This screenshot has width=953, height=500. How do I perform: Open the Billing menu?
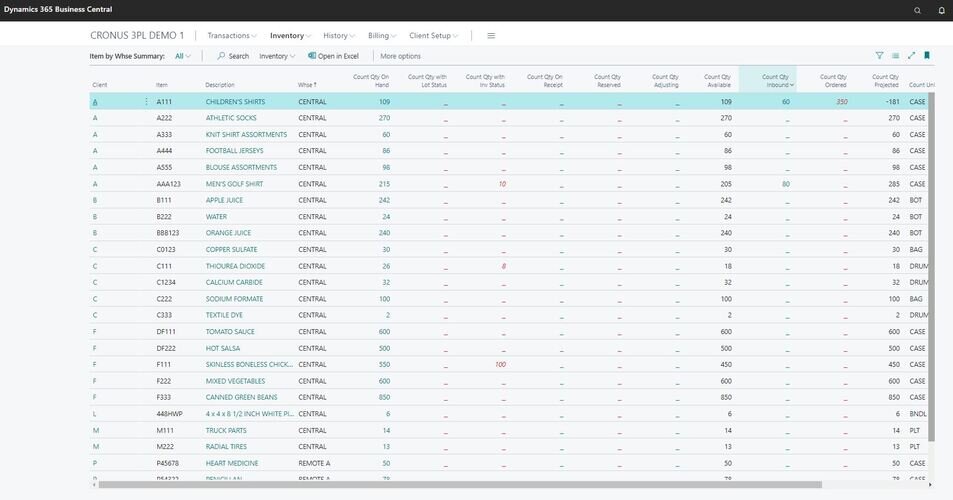point(382,36)
